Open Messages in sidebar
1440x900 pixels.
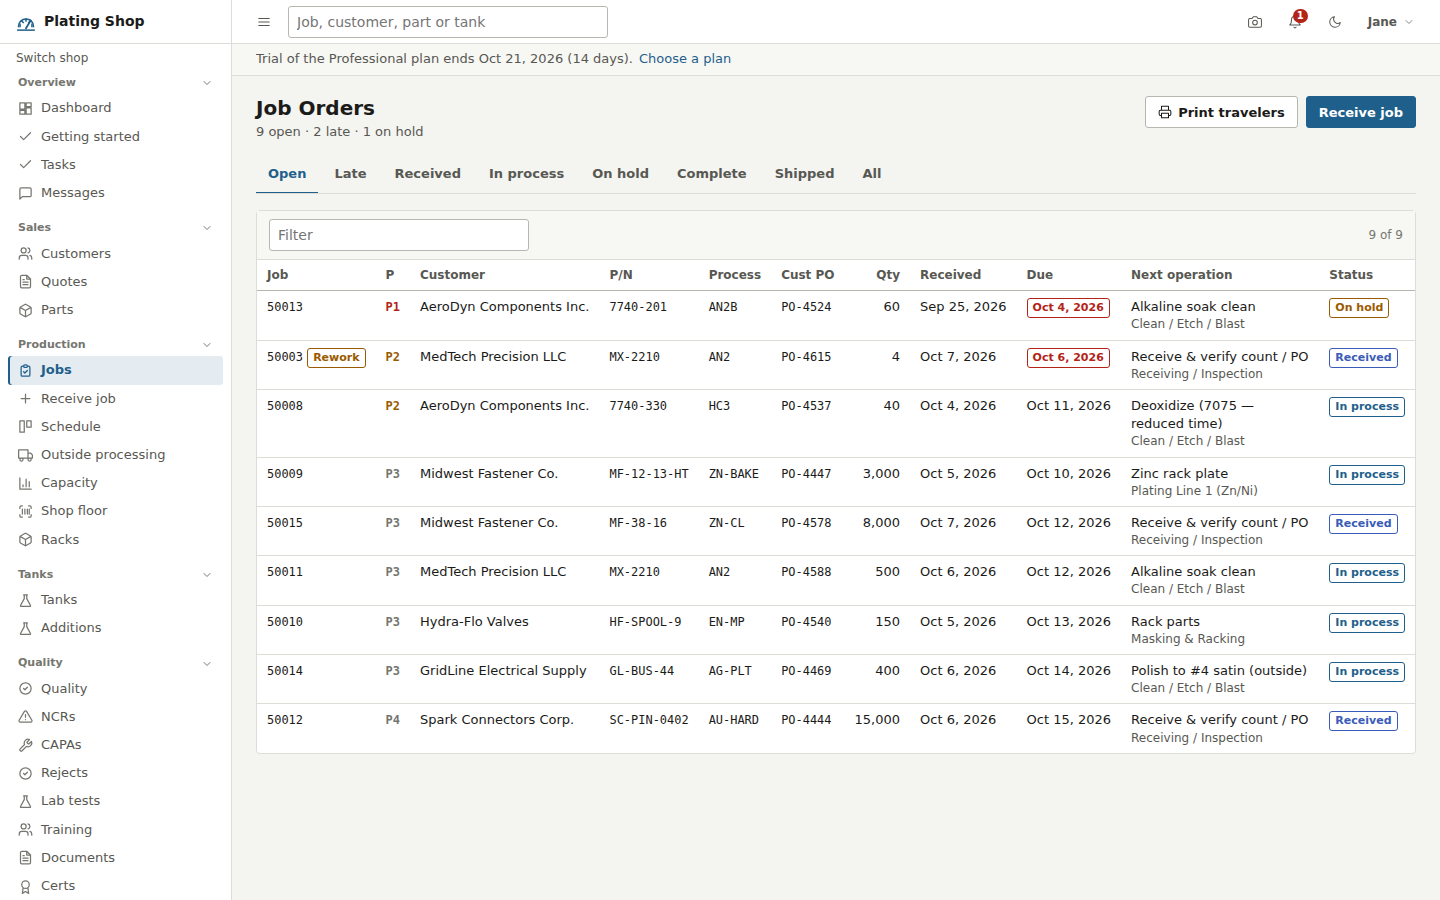pyautogui.click(x=115, y=192)
